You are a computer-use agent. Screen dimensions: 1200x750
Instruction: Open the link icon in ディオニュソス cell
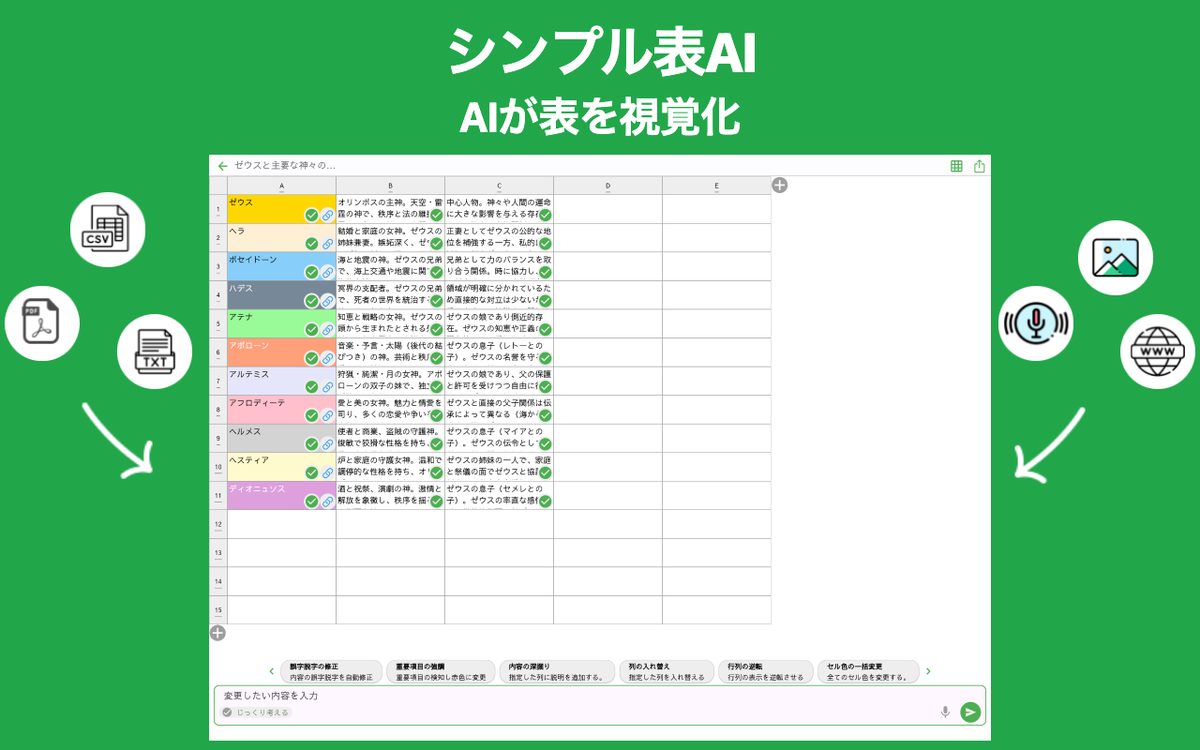click(327, 502)
